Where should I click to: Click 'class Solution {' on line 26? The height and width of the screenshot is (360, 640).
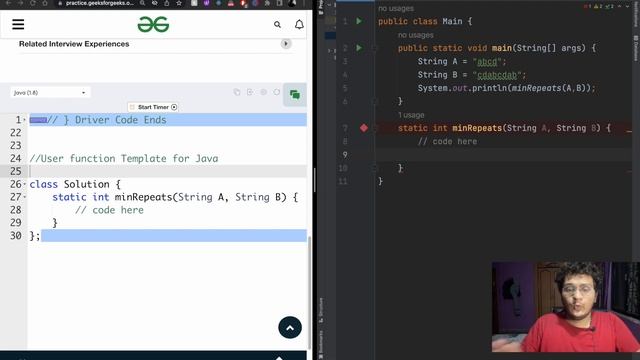tap(75, 184)
